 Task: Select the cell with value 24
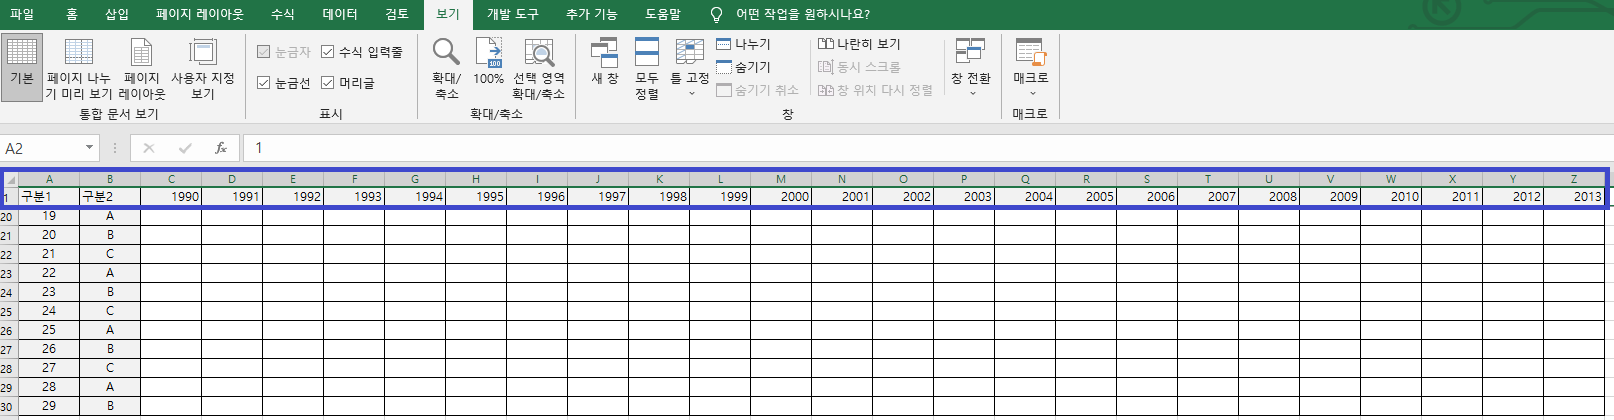(49, 311)
